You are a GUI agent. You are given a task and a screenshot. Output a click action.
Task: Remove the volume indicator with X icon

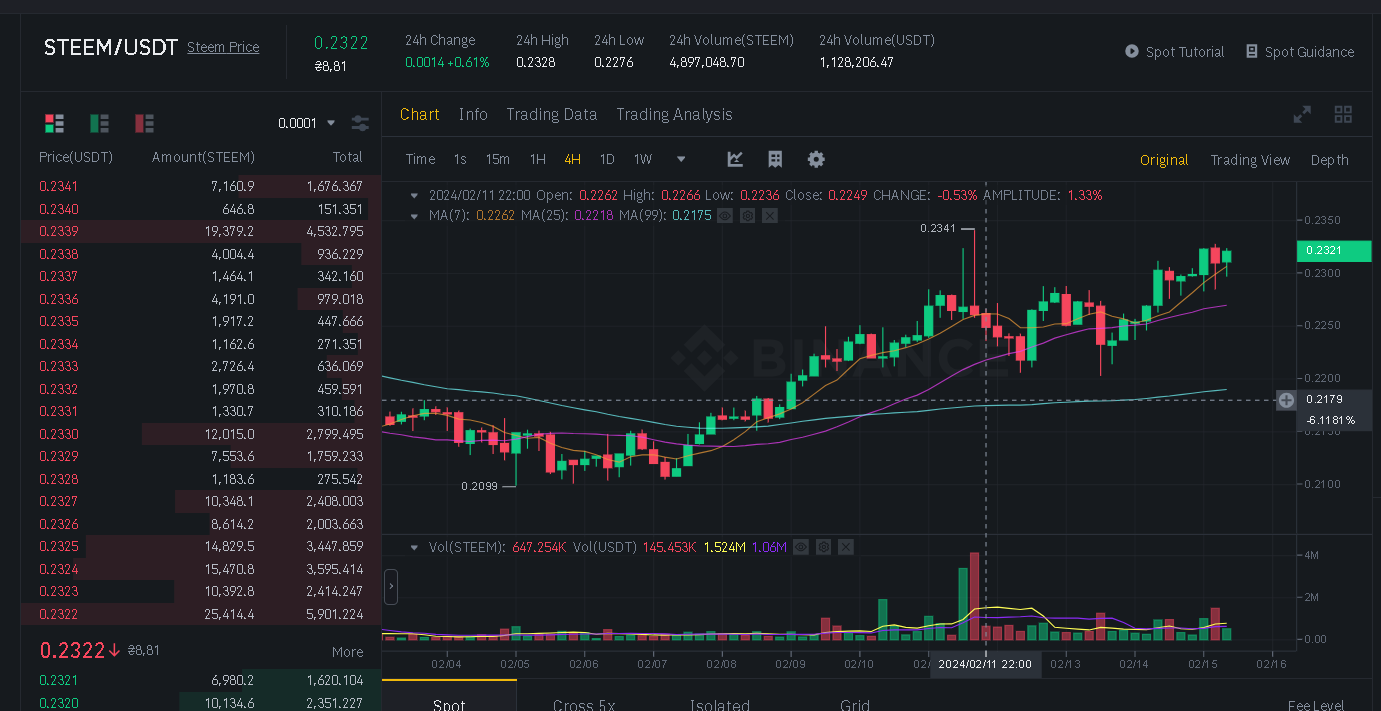(x=846, y=547)
